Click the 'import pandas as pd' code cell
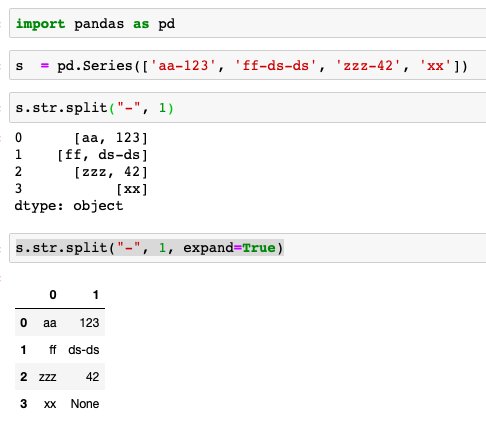 (247, 23)
